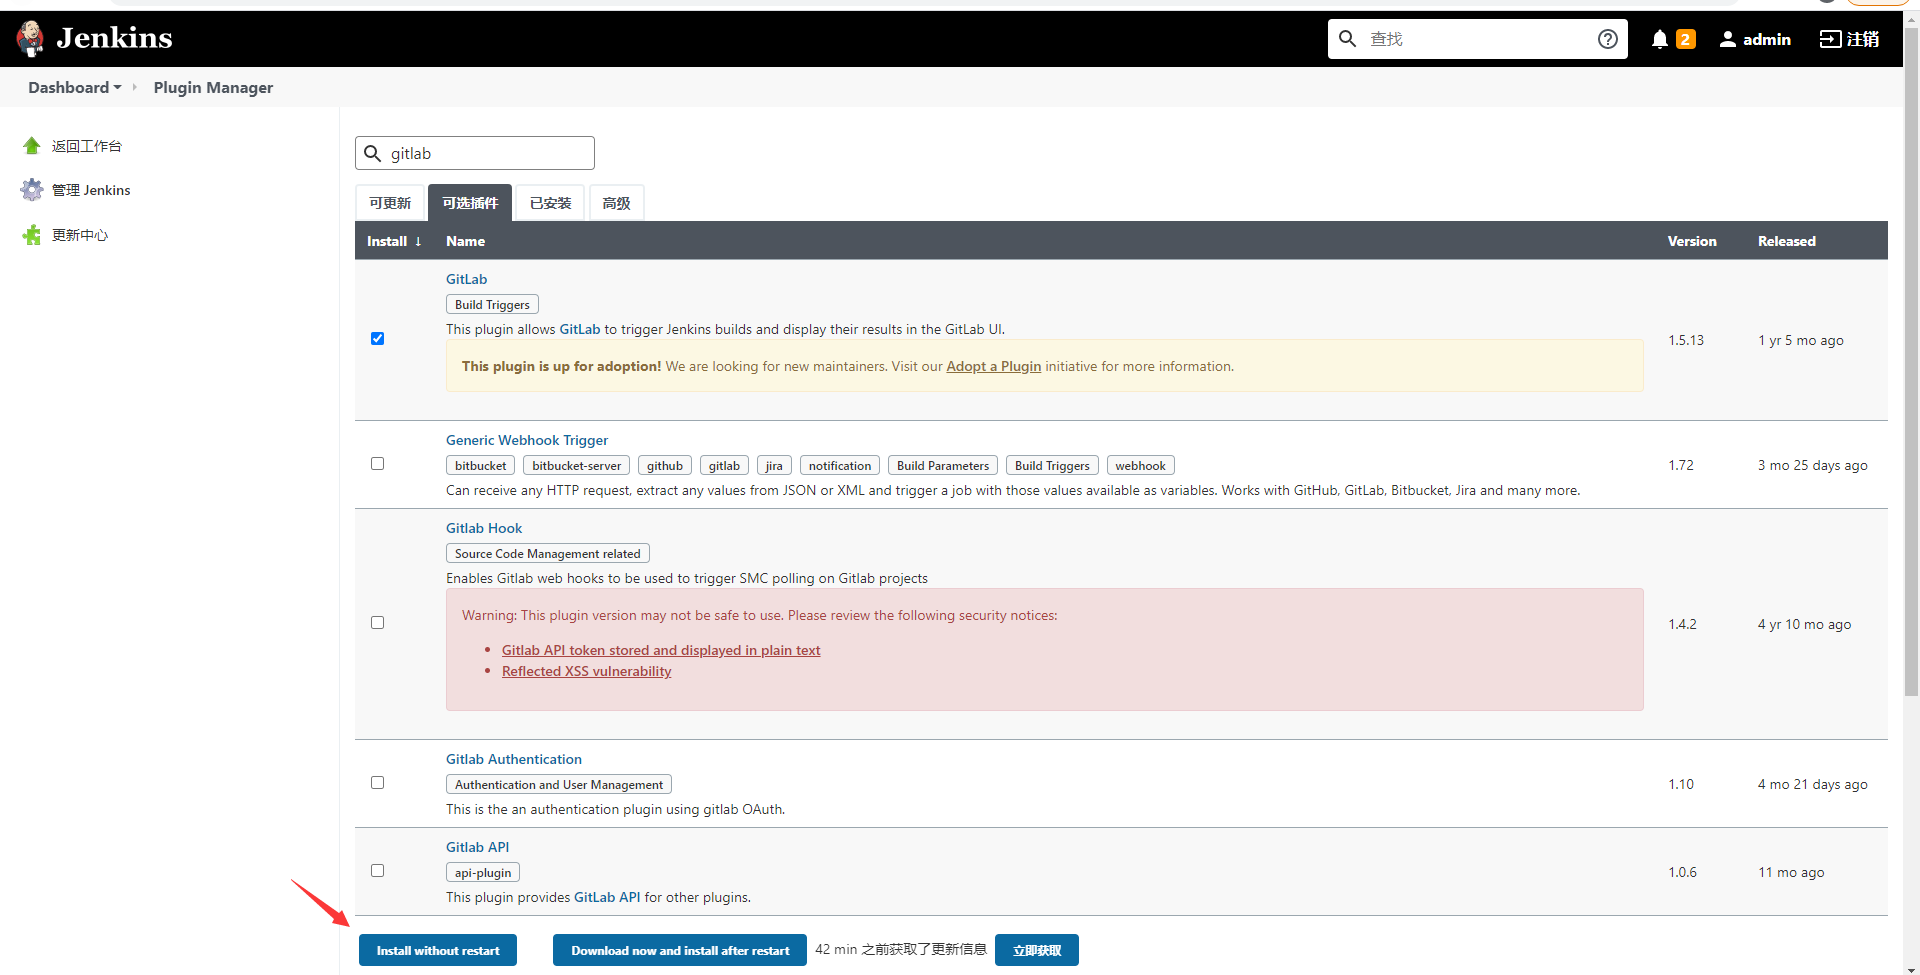Open the GitLab plugin link
Screen dimensions: 1920x975
click(x=467, y=279)
